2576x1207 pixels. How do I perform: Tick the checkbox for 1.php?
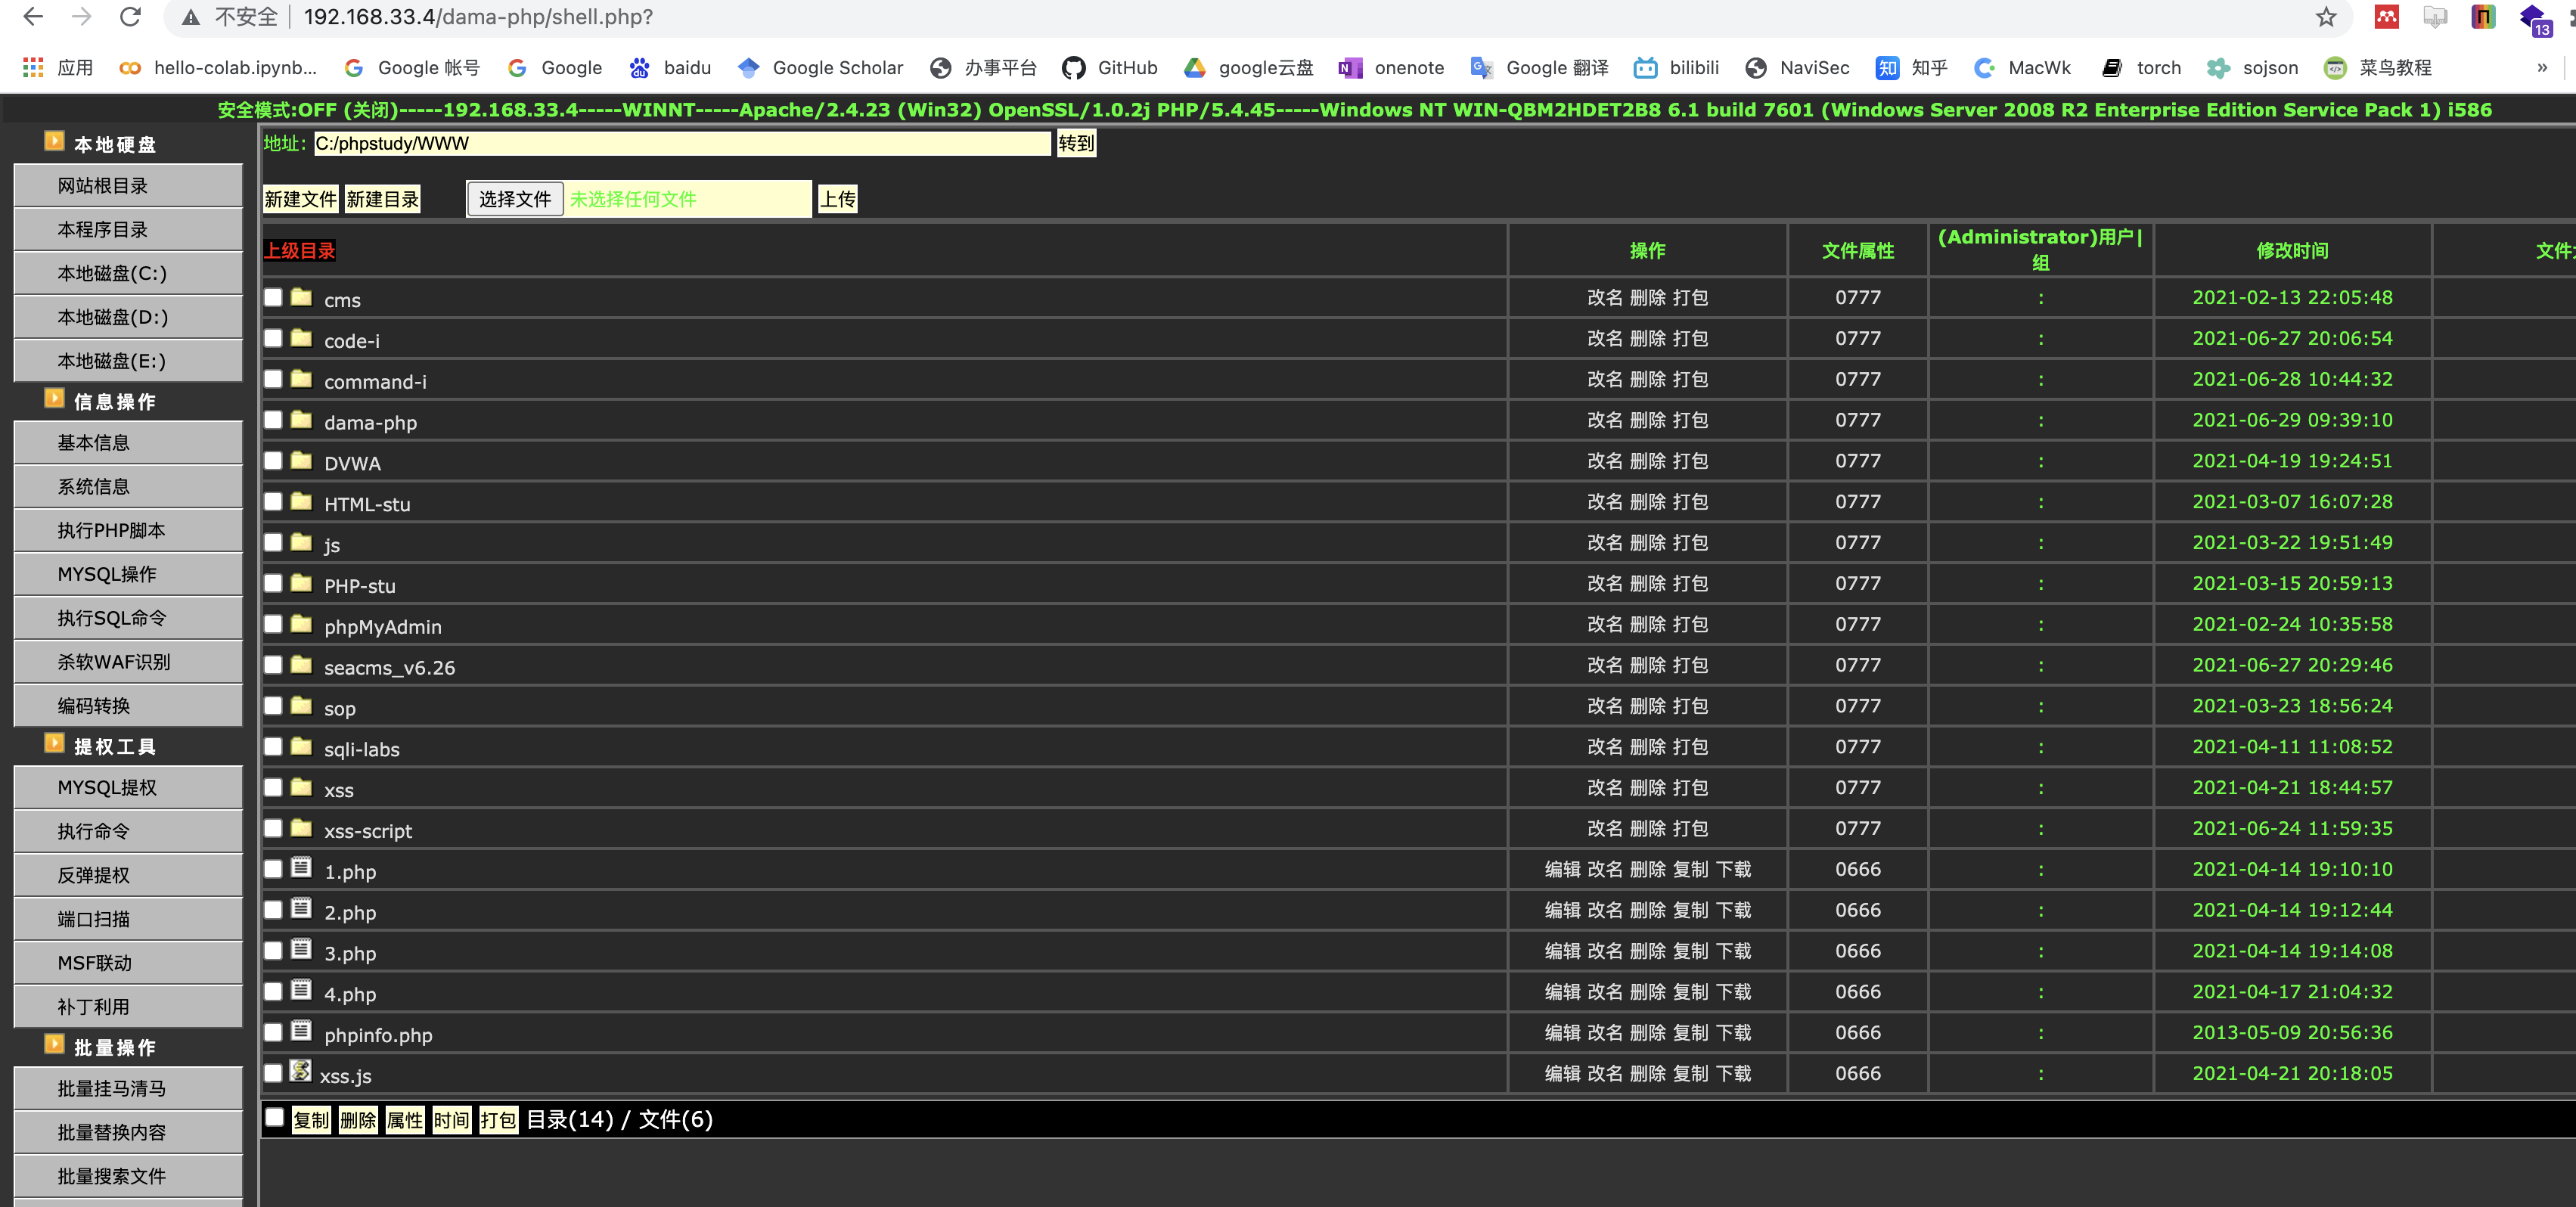click(273, 869)
